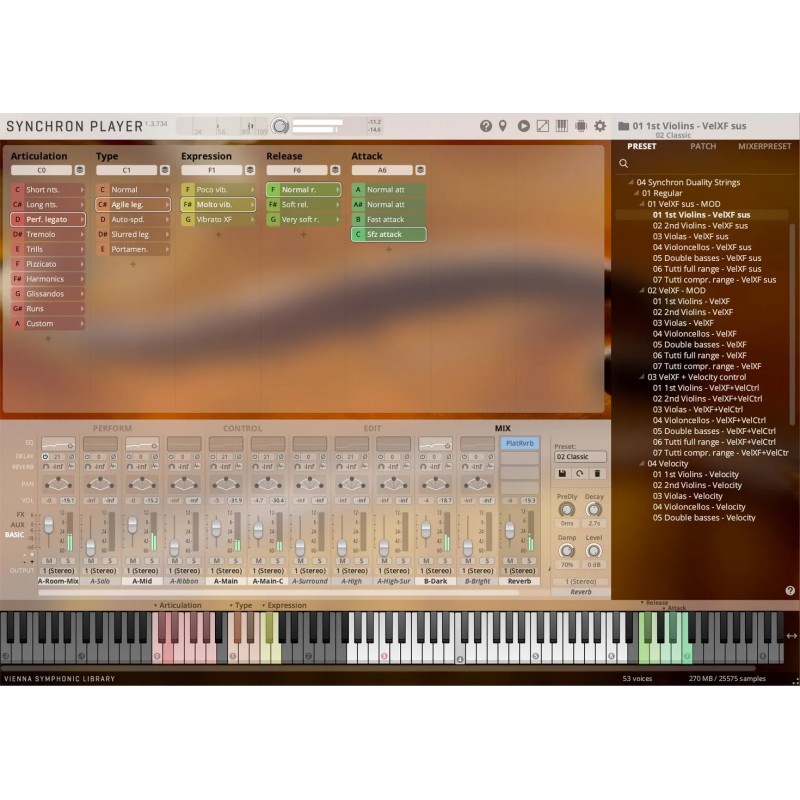Switch to the MIXERPRESET tab

click(x=764, y=146)
